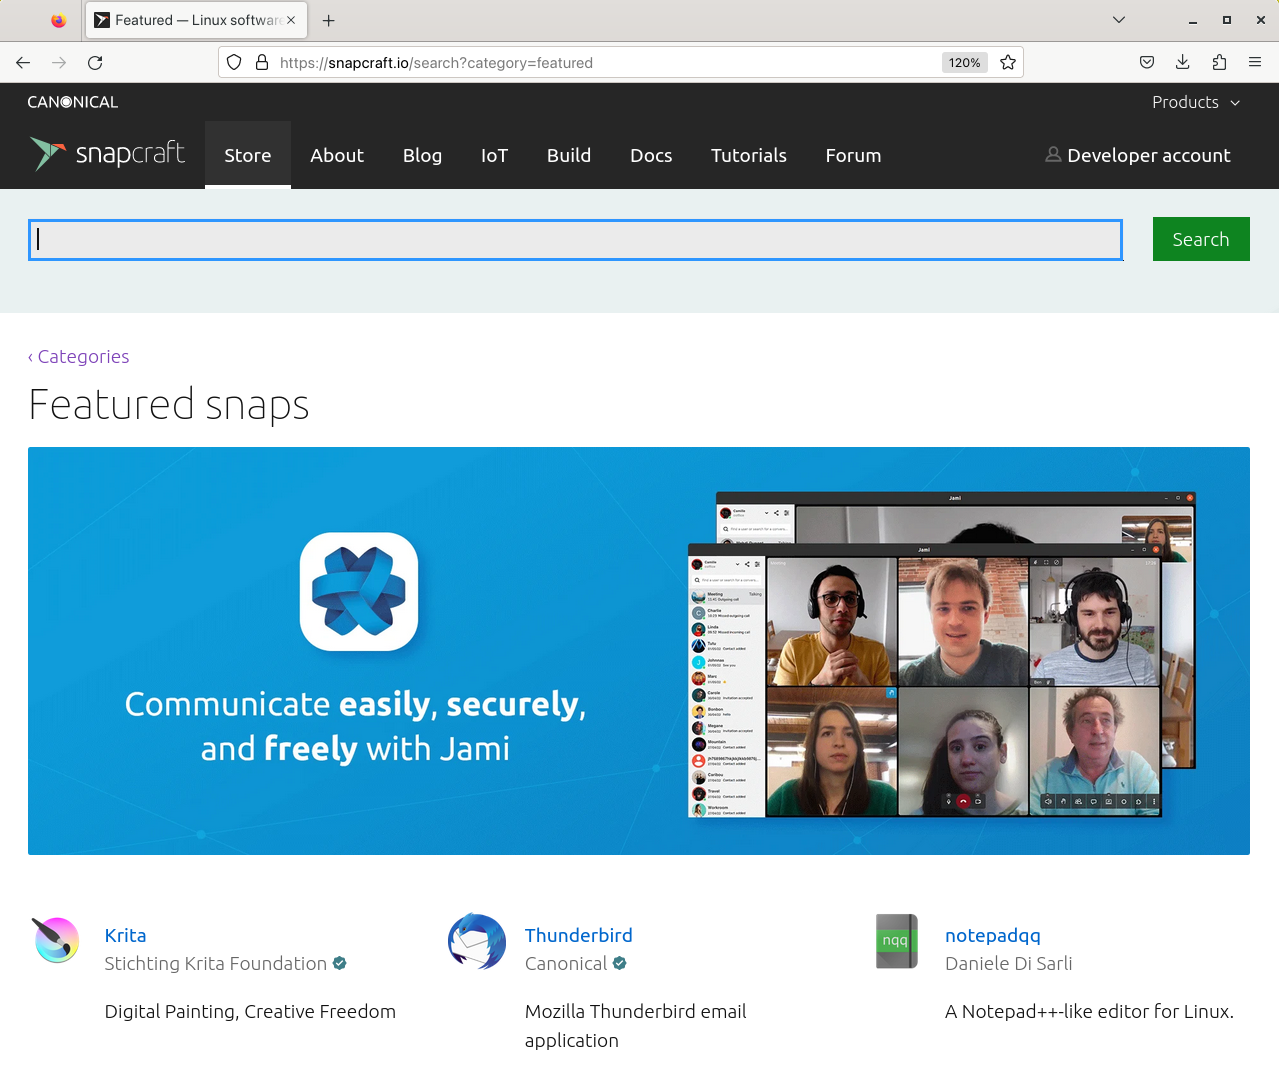1279x1066 pixels.
Task: Click Canonical verified publisher badge
Action: coord(620,963)
